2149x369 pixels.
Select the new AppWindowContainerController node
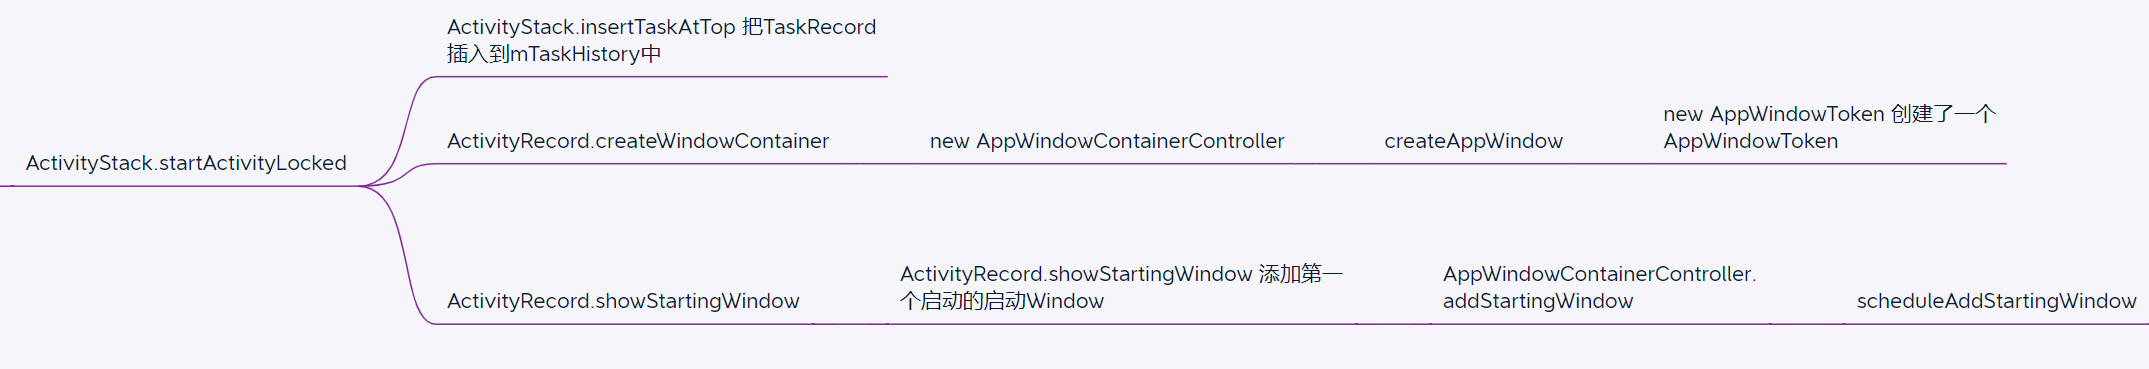1107,141
